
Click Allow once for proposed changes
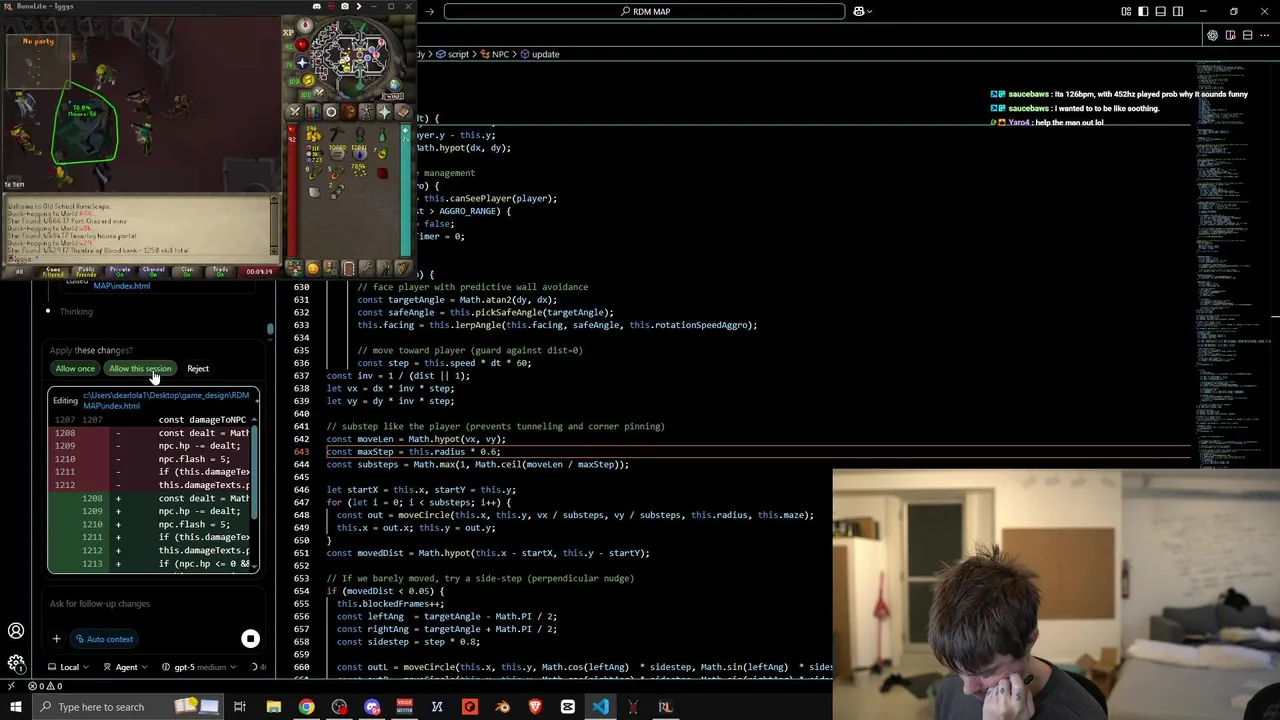point(75,369)
